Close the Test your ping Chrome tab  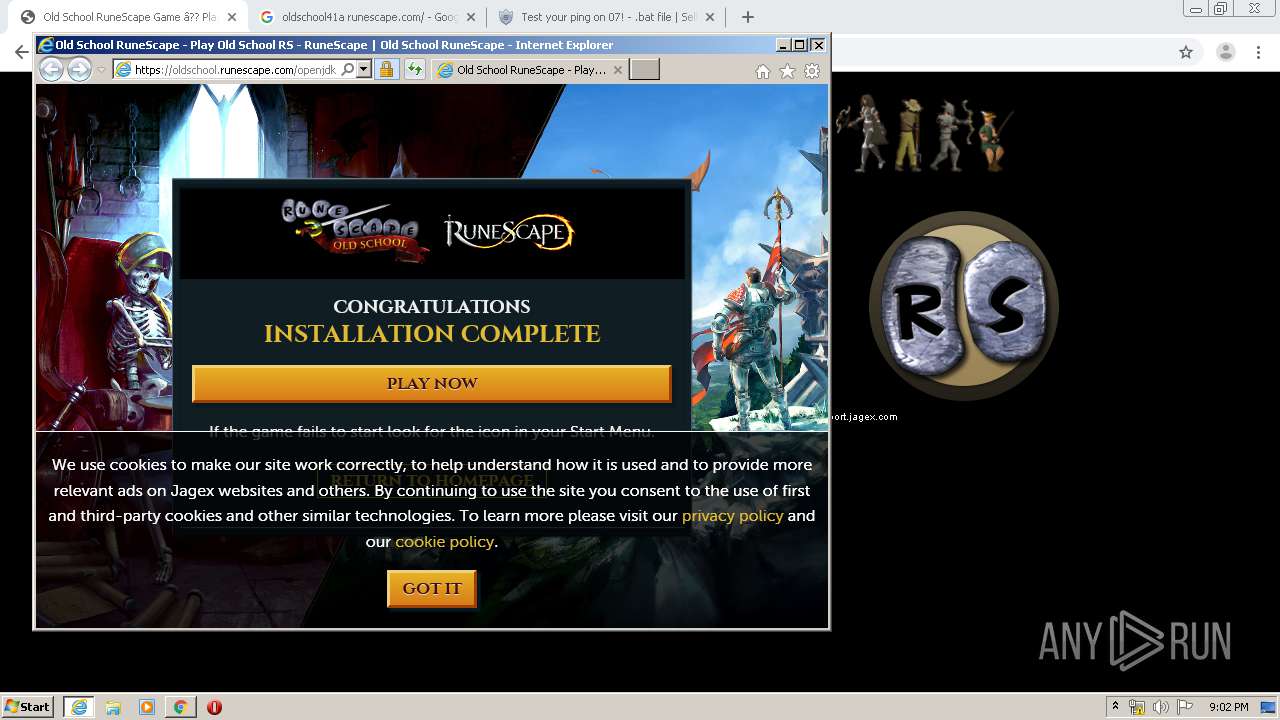710,17
